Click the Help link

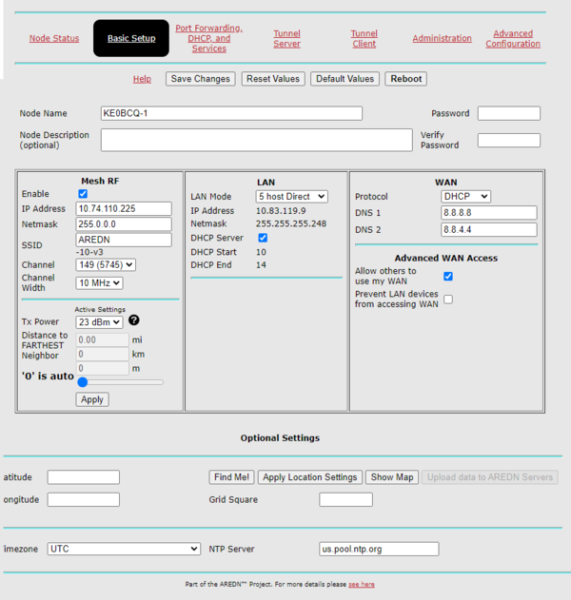(x=142, y=79)
